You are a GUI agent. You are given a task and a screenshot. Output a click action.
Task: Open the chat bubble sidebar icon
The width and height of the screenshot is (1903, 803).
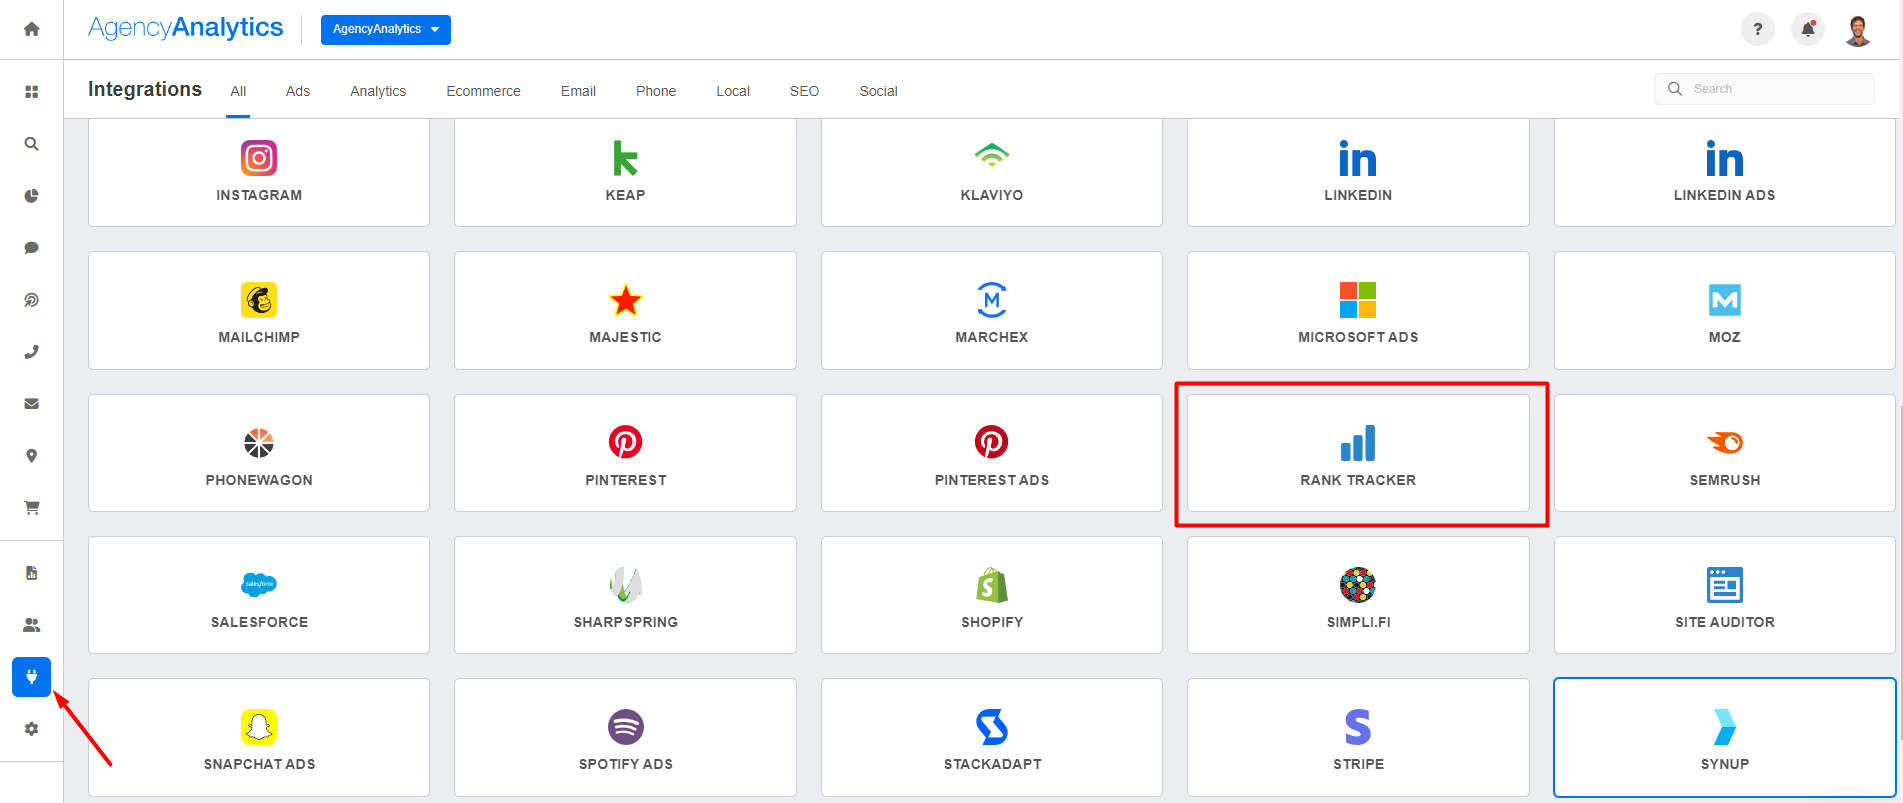31,247
